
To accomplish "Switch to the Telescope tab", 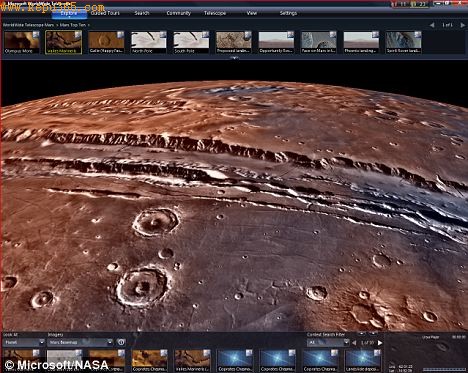I will point(215,13).
